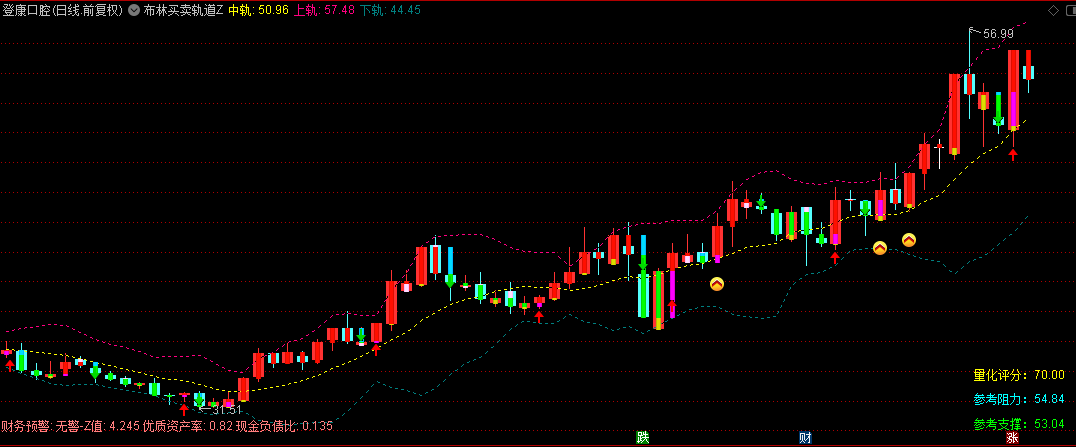Click the 参考阻力: 54.84 readout

[x=1019, y=399]
